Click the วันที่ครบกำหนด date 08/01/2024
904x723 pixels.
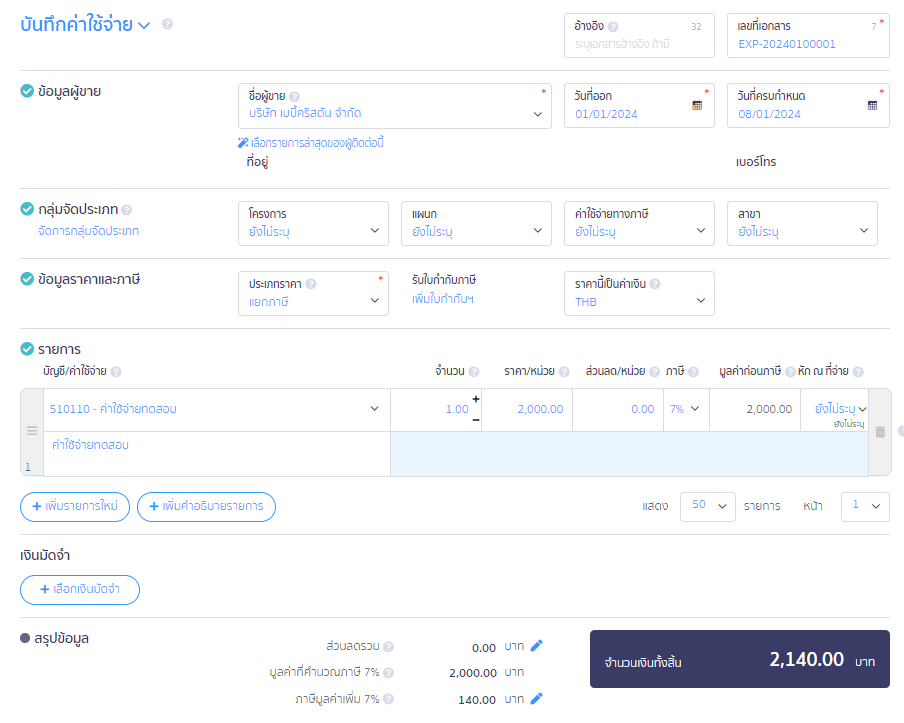point(770,114)
